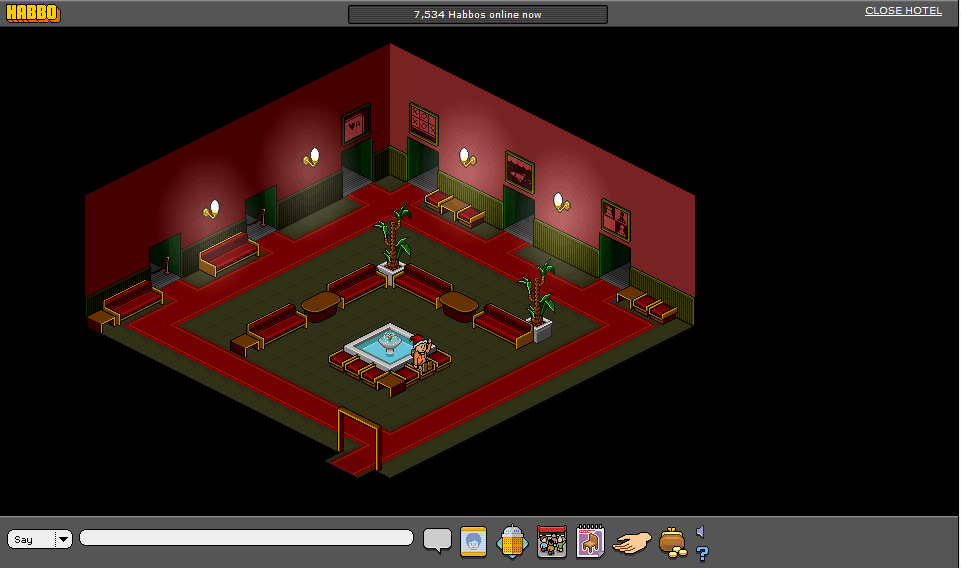Mute sound with the speaker icon
This screenshot has width=961, height=568.
click(701, 531)
